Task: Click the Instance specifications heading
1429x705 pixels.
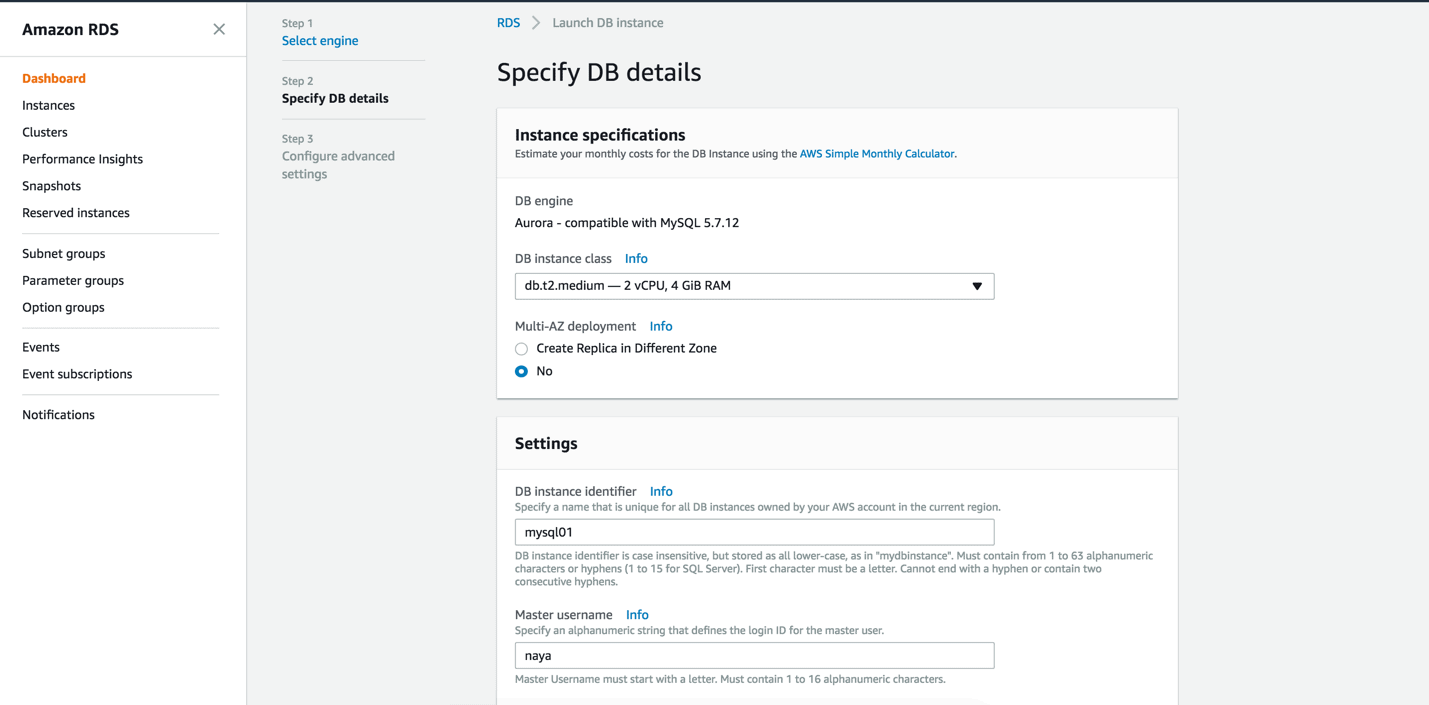Action: click(600, 135)
